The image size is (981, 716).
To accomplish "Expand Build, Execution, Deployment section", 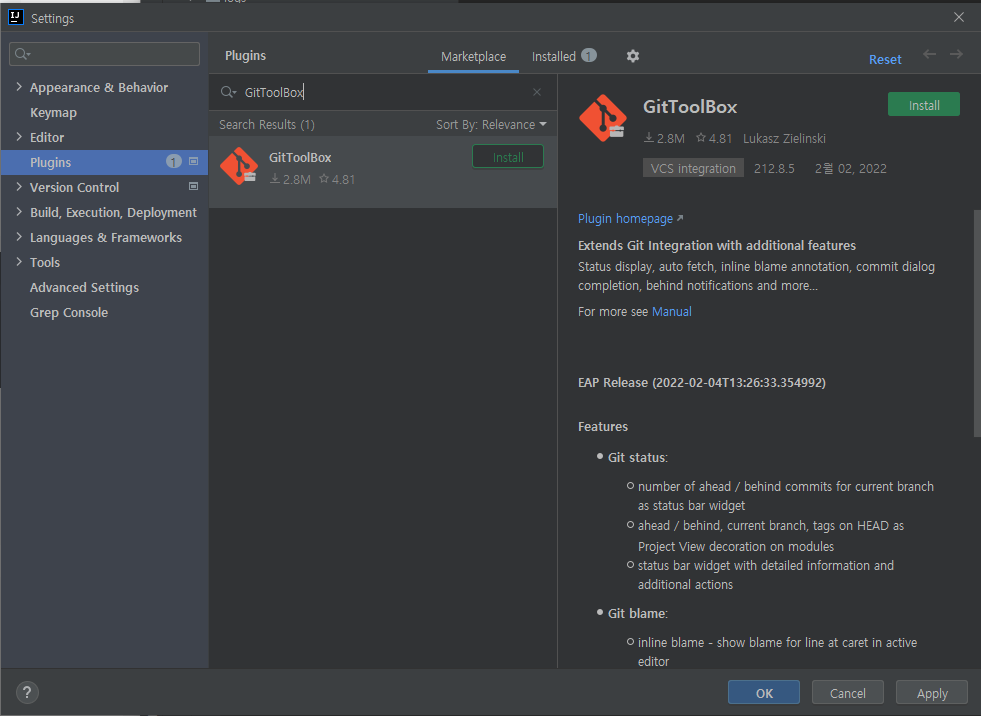I will tap(19, 212).
